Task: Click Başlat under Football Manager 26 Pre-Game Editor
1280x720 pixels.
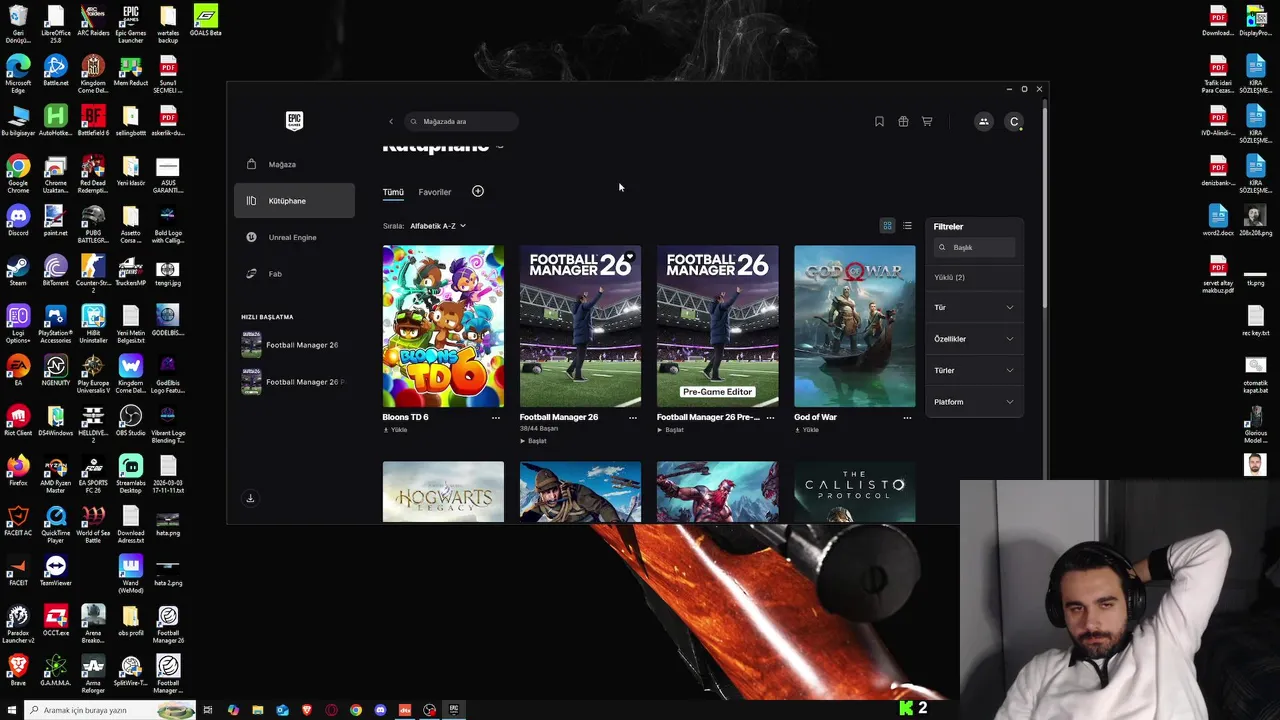Action: pyautogui.click(x=670, y=430)
